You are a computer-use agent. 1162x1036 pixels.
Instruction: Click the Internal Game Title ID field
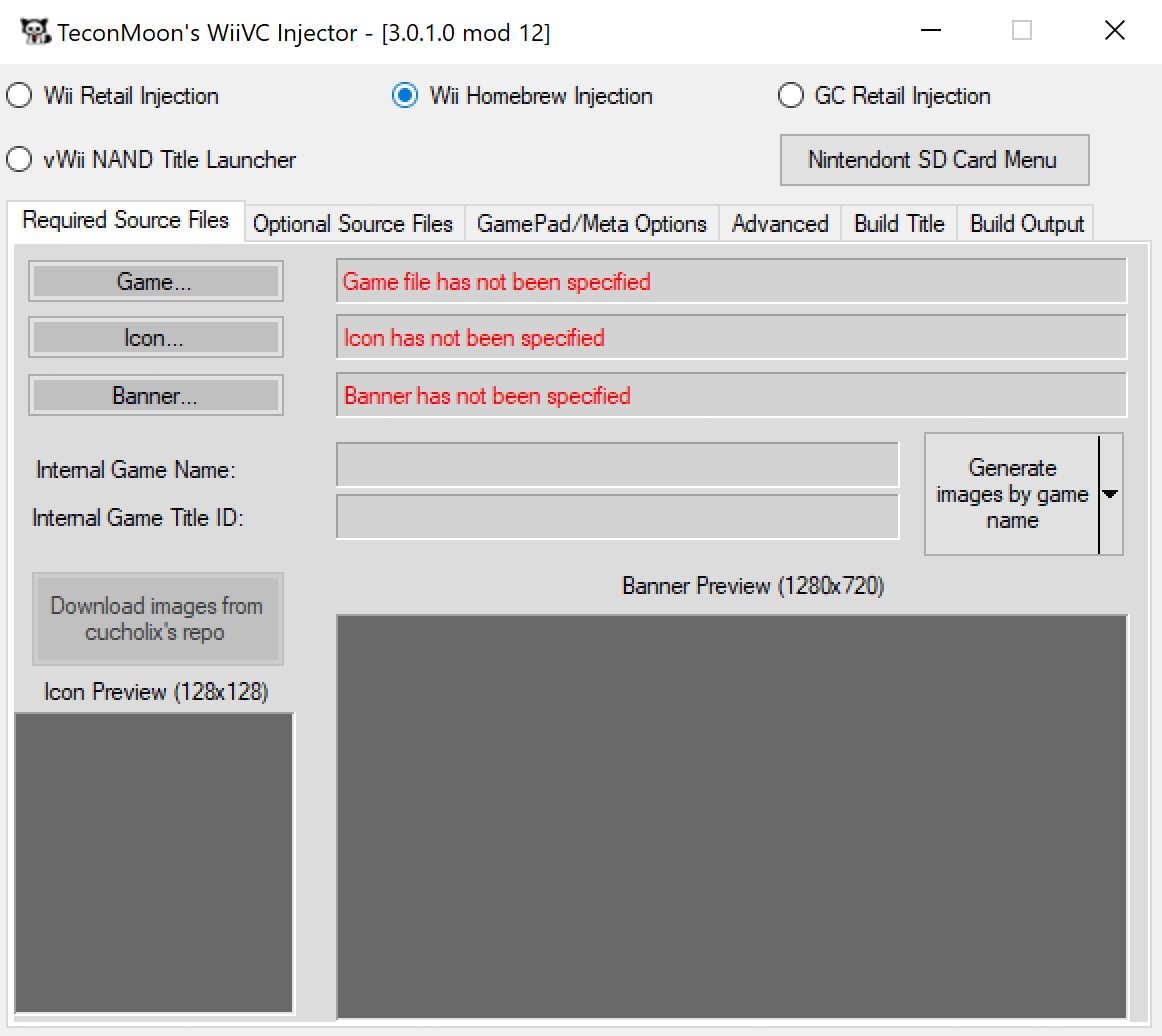tap(617, 517)
